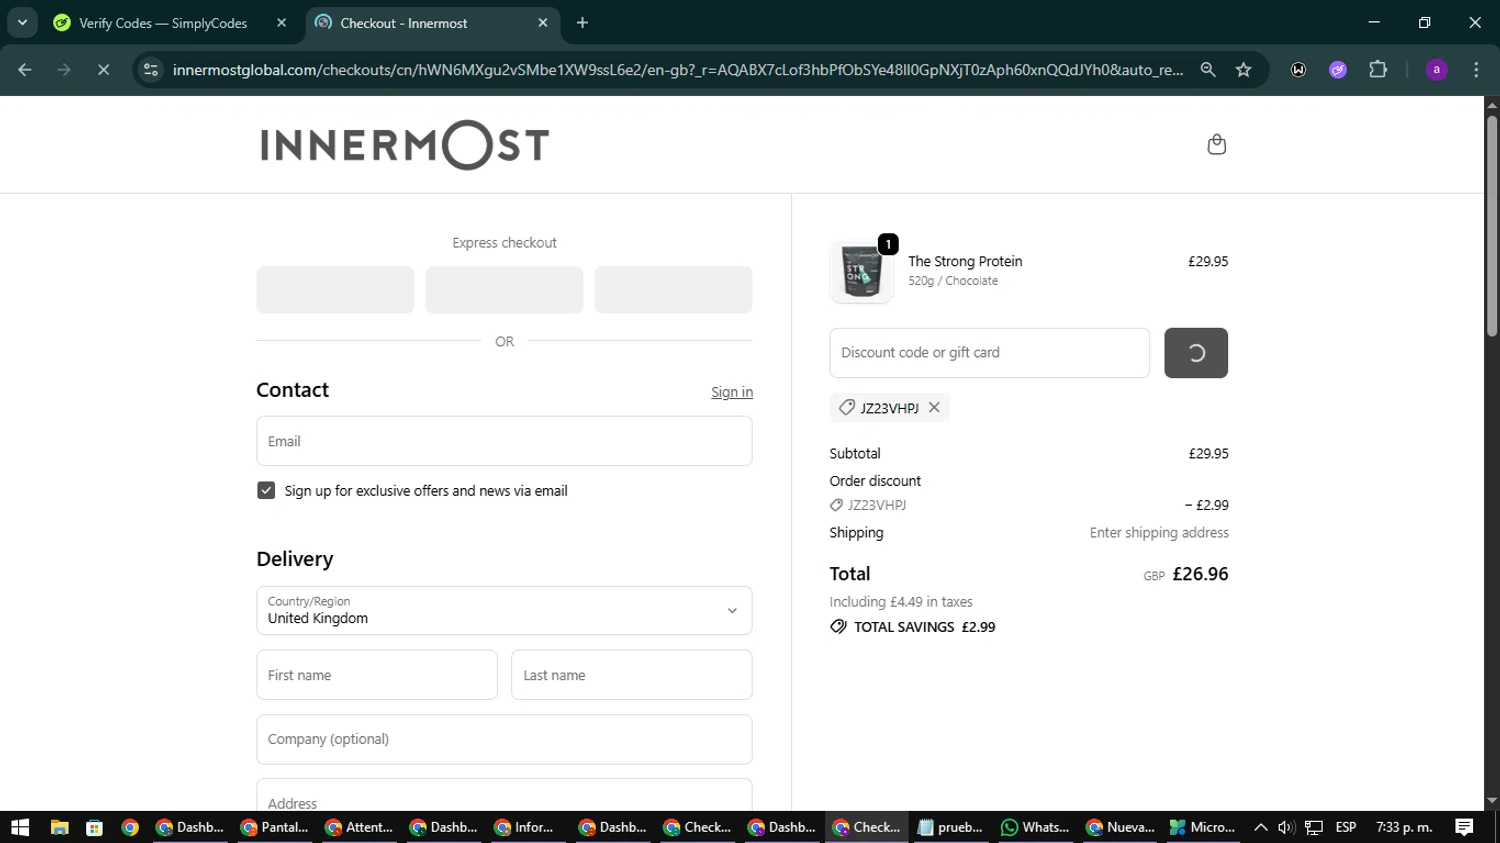Close the Verify Codes — SimplyCodes tab

coord(281,23)
